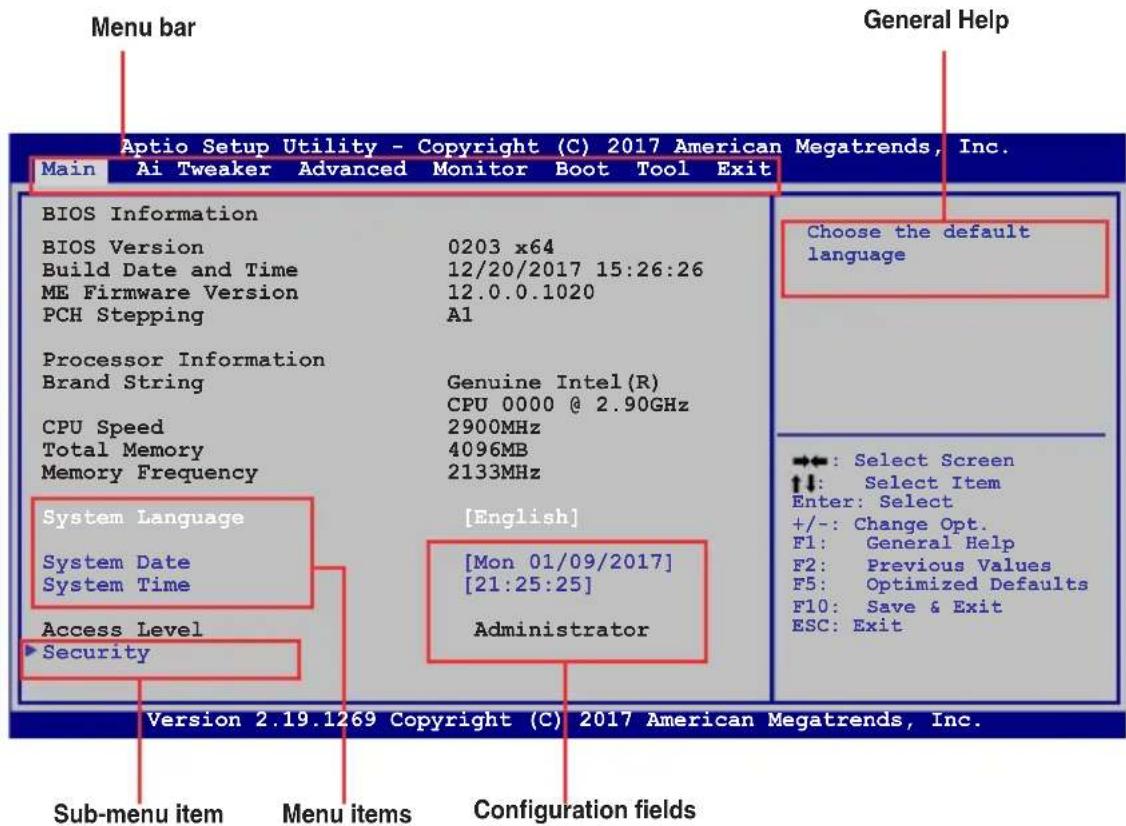This screenshot has width=1126, height=826.
Task: Open the Ai Tweaker menu
Action: pyautogui.click(x=203, y=170)
